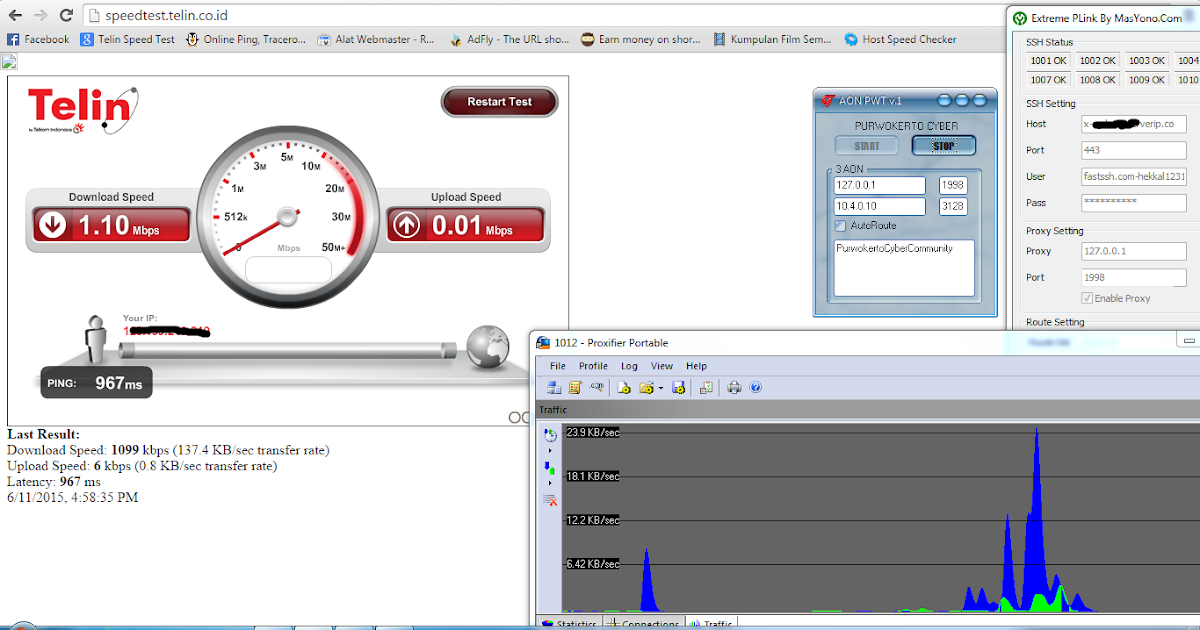Click the 1003 OK SSH status cell

coord(1146,61)
